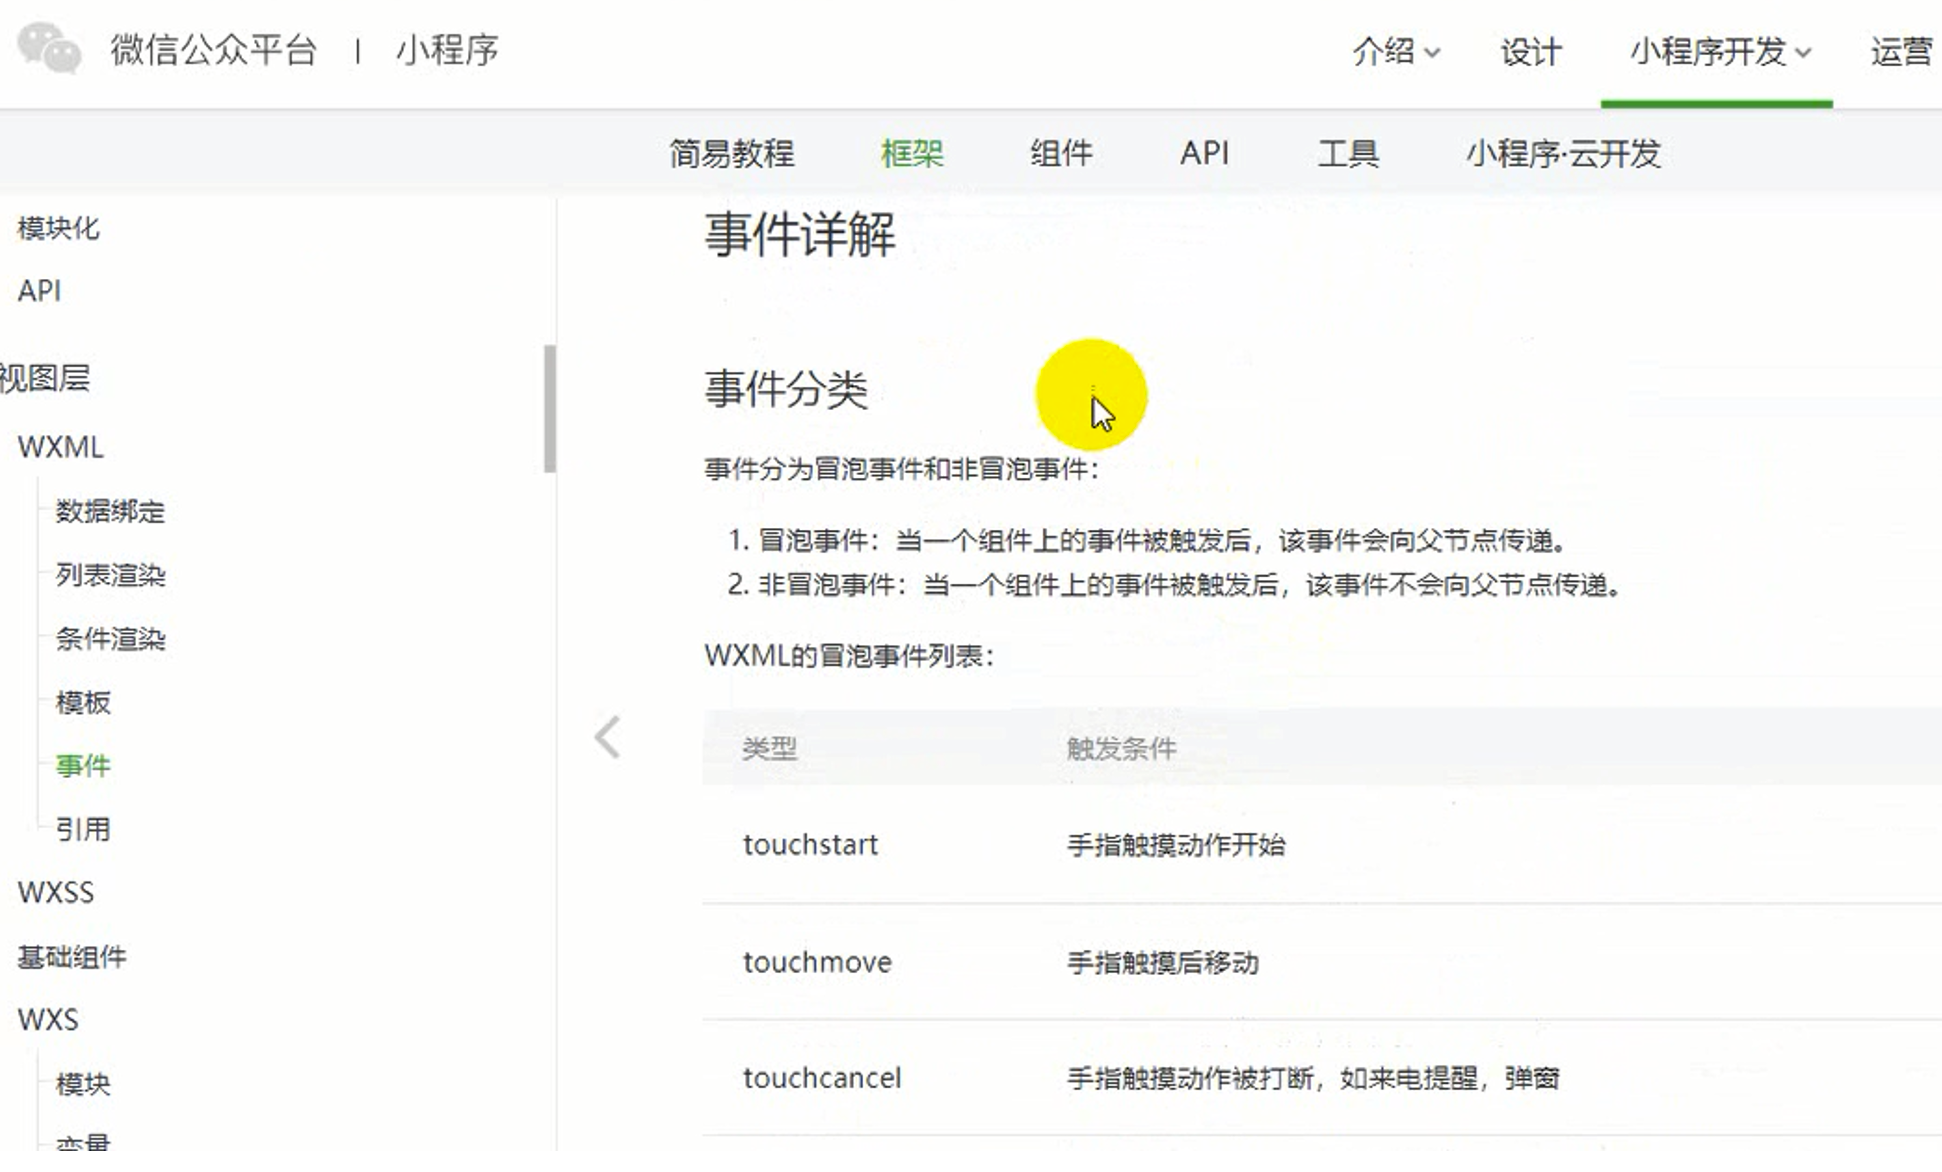Click the 类型 table column header
The width and height of the screenshot is (1942, 1172).
pos(769,748)
